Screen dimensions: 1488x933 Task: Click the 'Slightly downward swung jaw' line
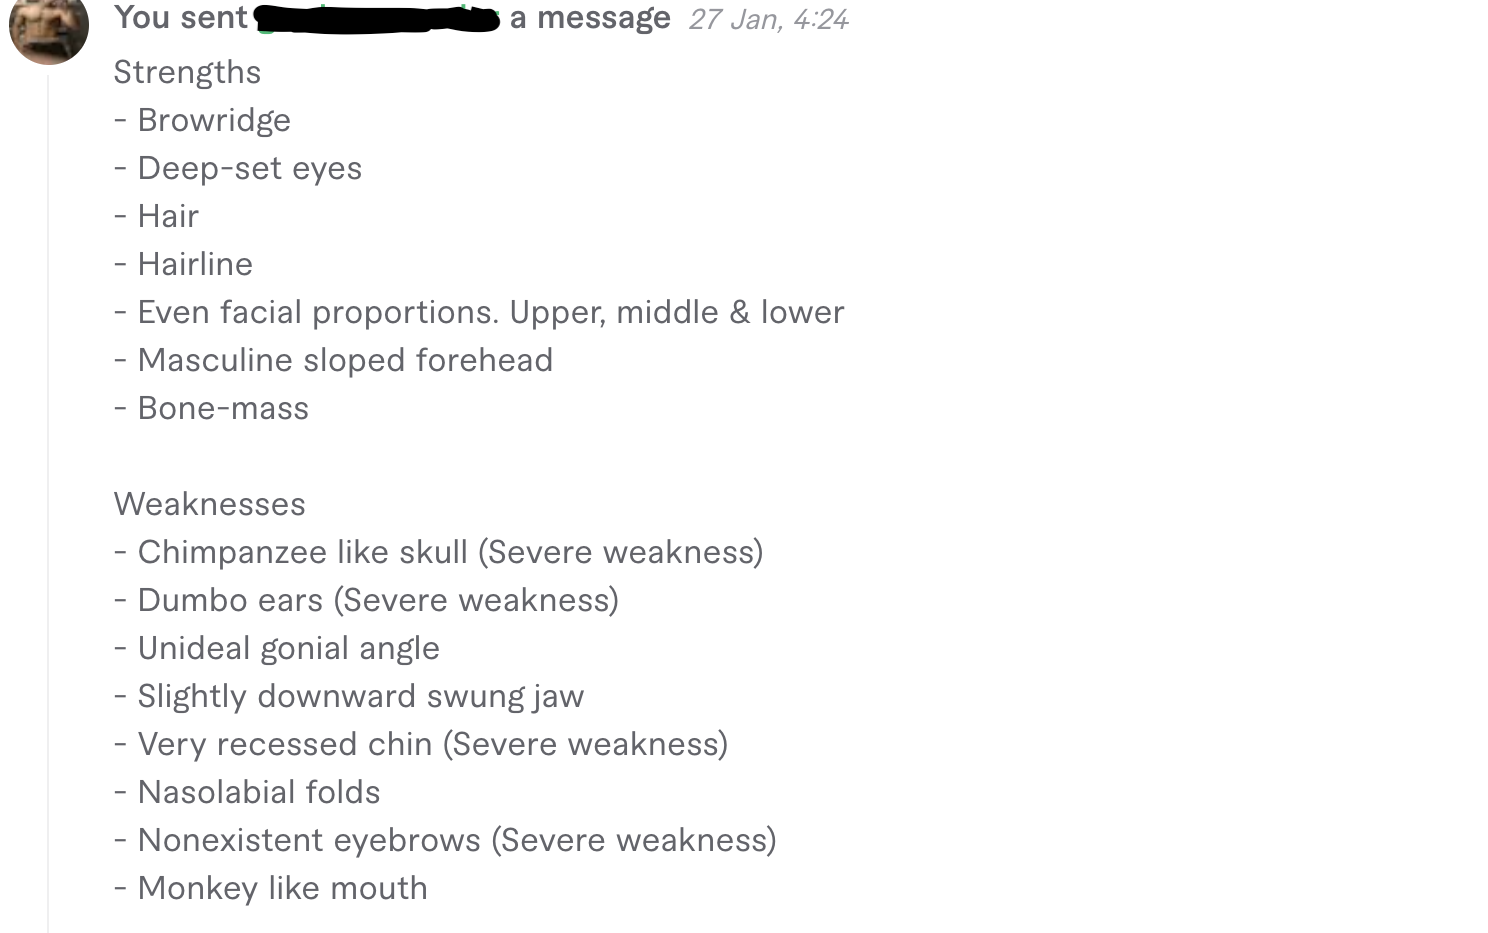tap(349, 696)
